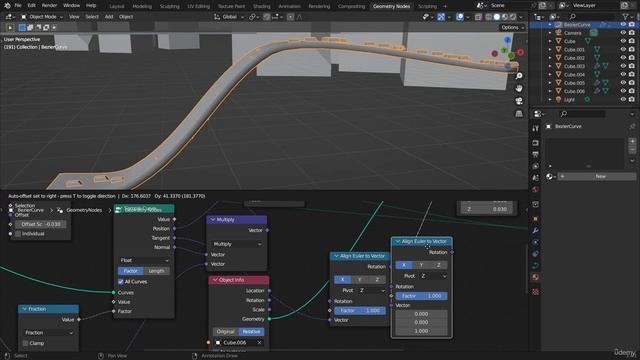Select wireframe viewport shading
640x360 pixels.
[489, 17]
